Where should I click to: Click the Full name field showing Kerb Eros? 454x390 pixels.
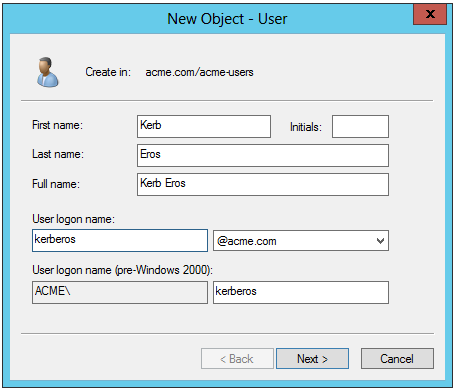[263, 184]
